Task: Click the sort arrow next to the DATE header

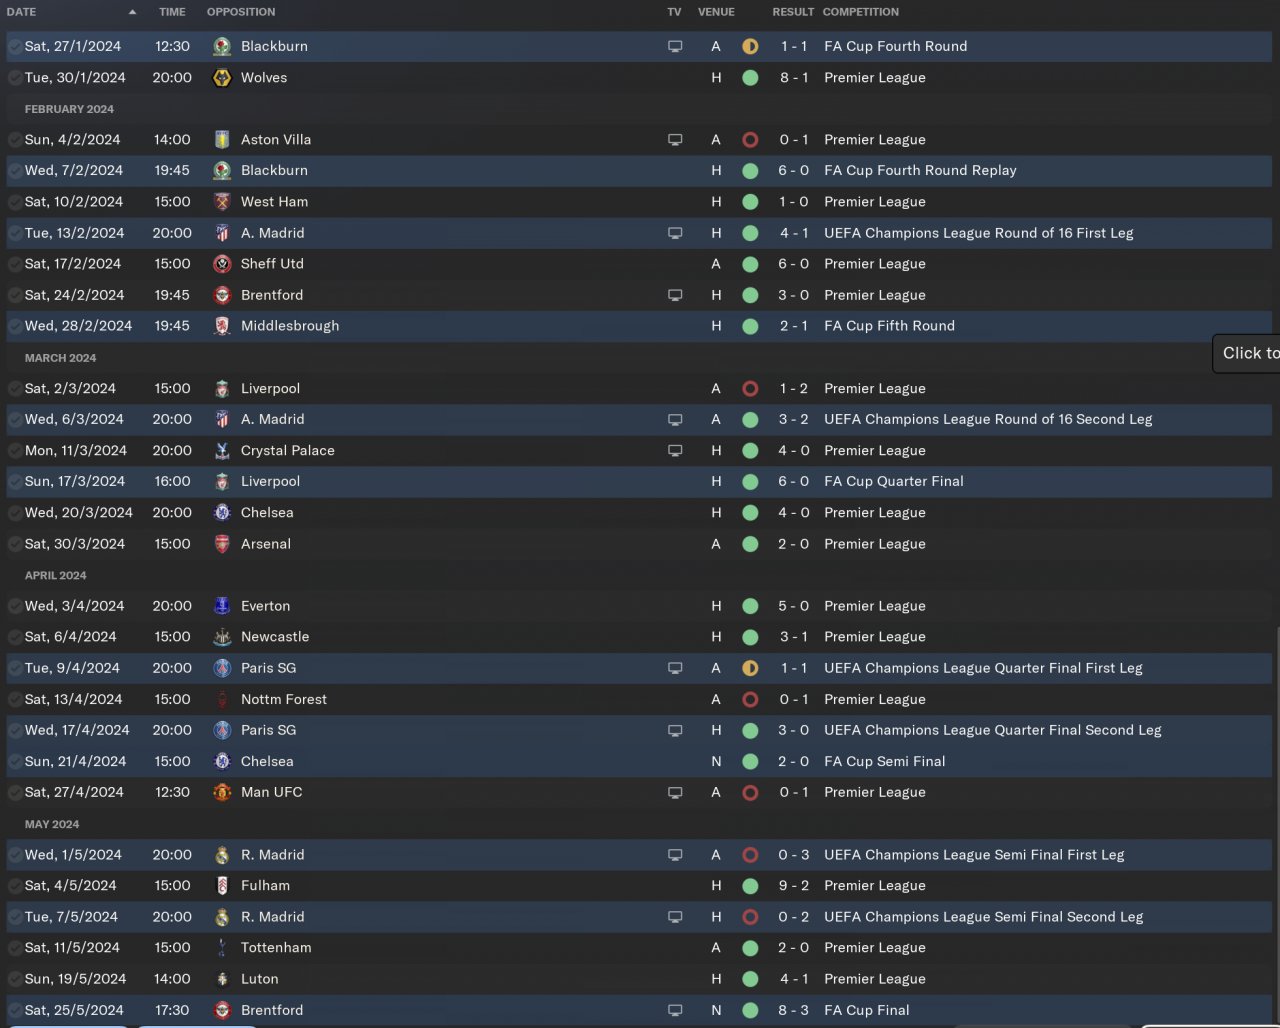Action: coord(132,12)
